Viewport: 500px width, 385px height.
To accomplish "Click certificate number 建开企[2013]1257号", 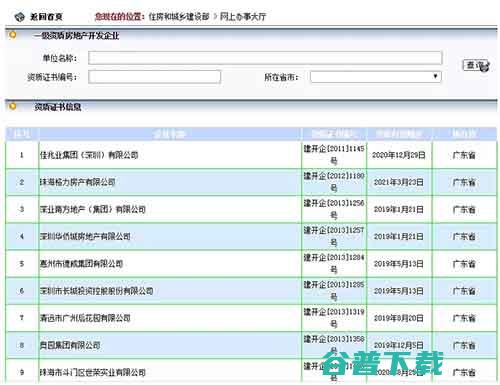I will click(x=334, y=236).
